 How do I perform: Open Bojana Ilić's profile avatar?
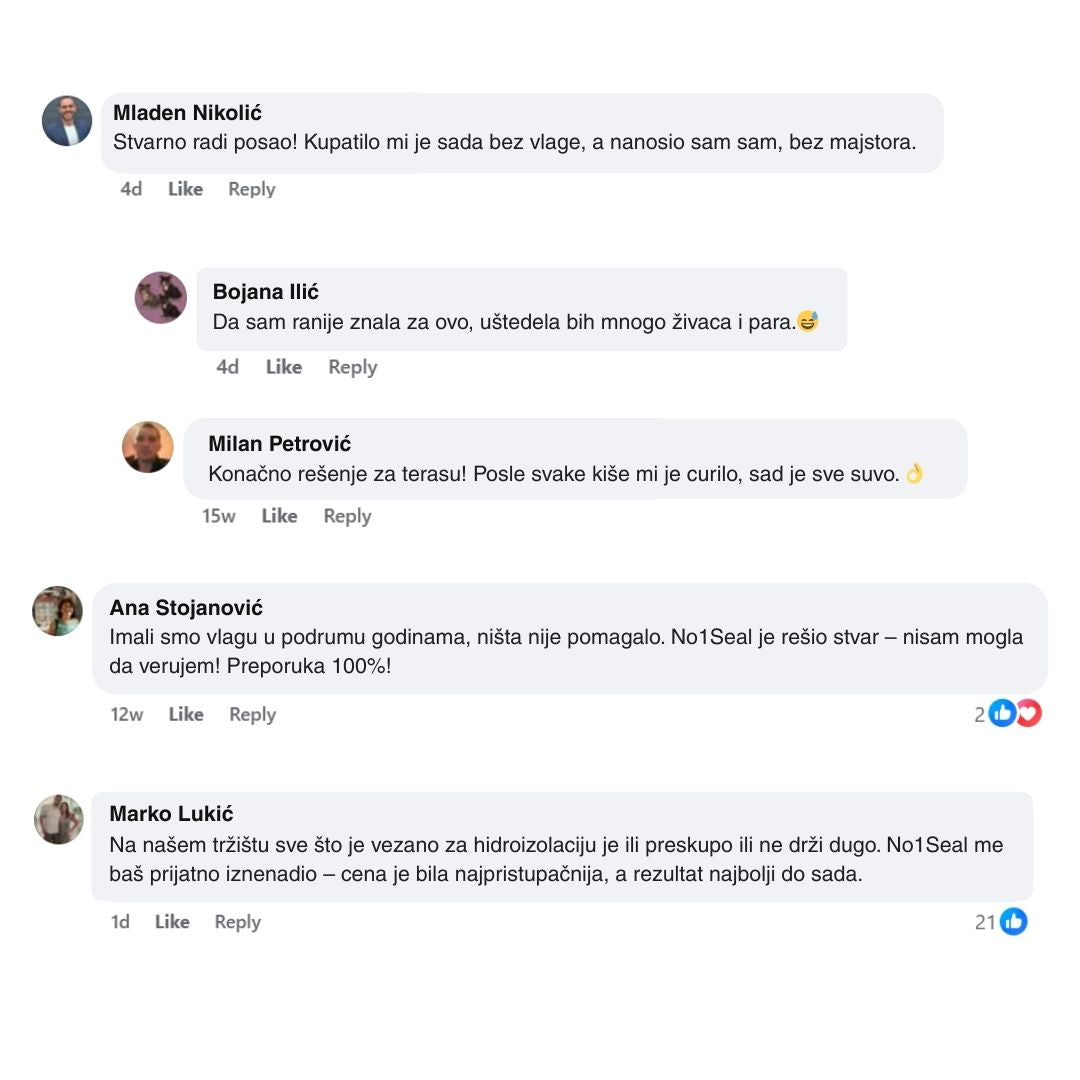[x=161, y=297]
